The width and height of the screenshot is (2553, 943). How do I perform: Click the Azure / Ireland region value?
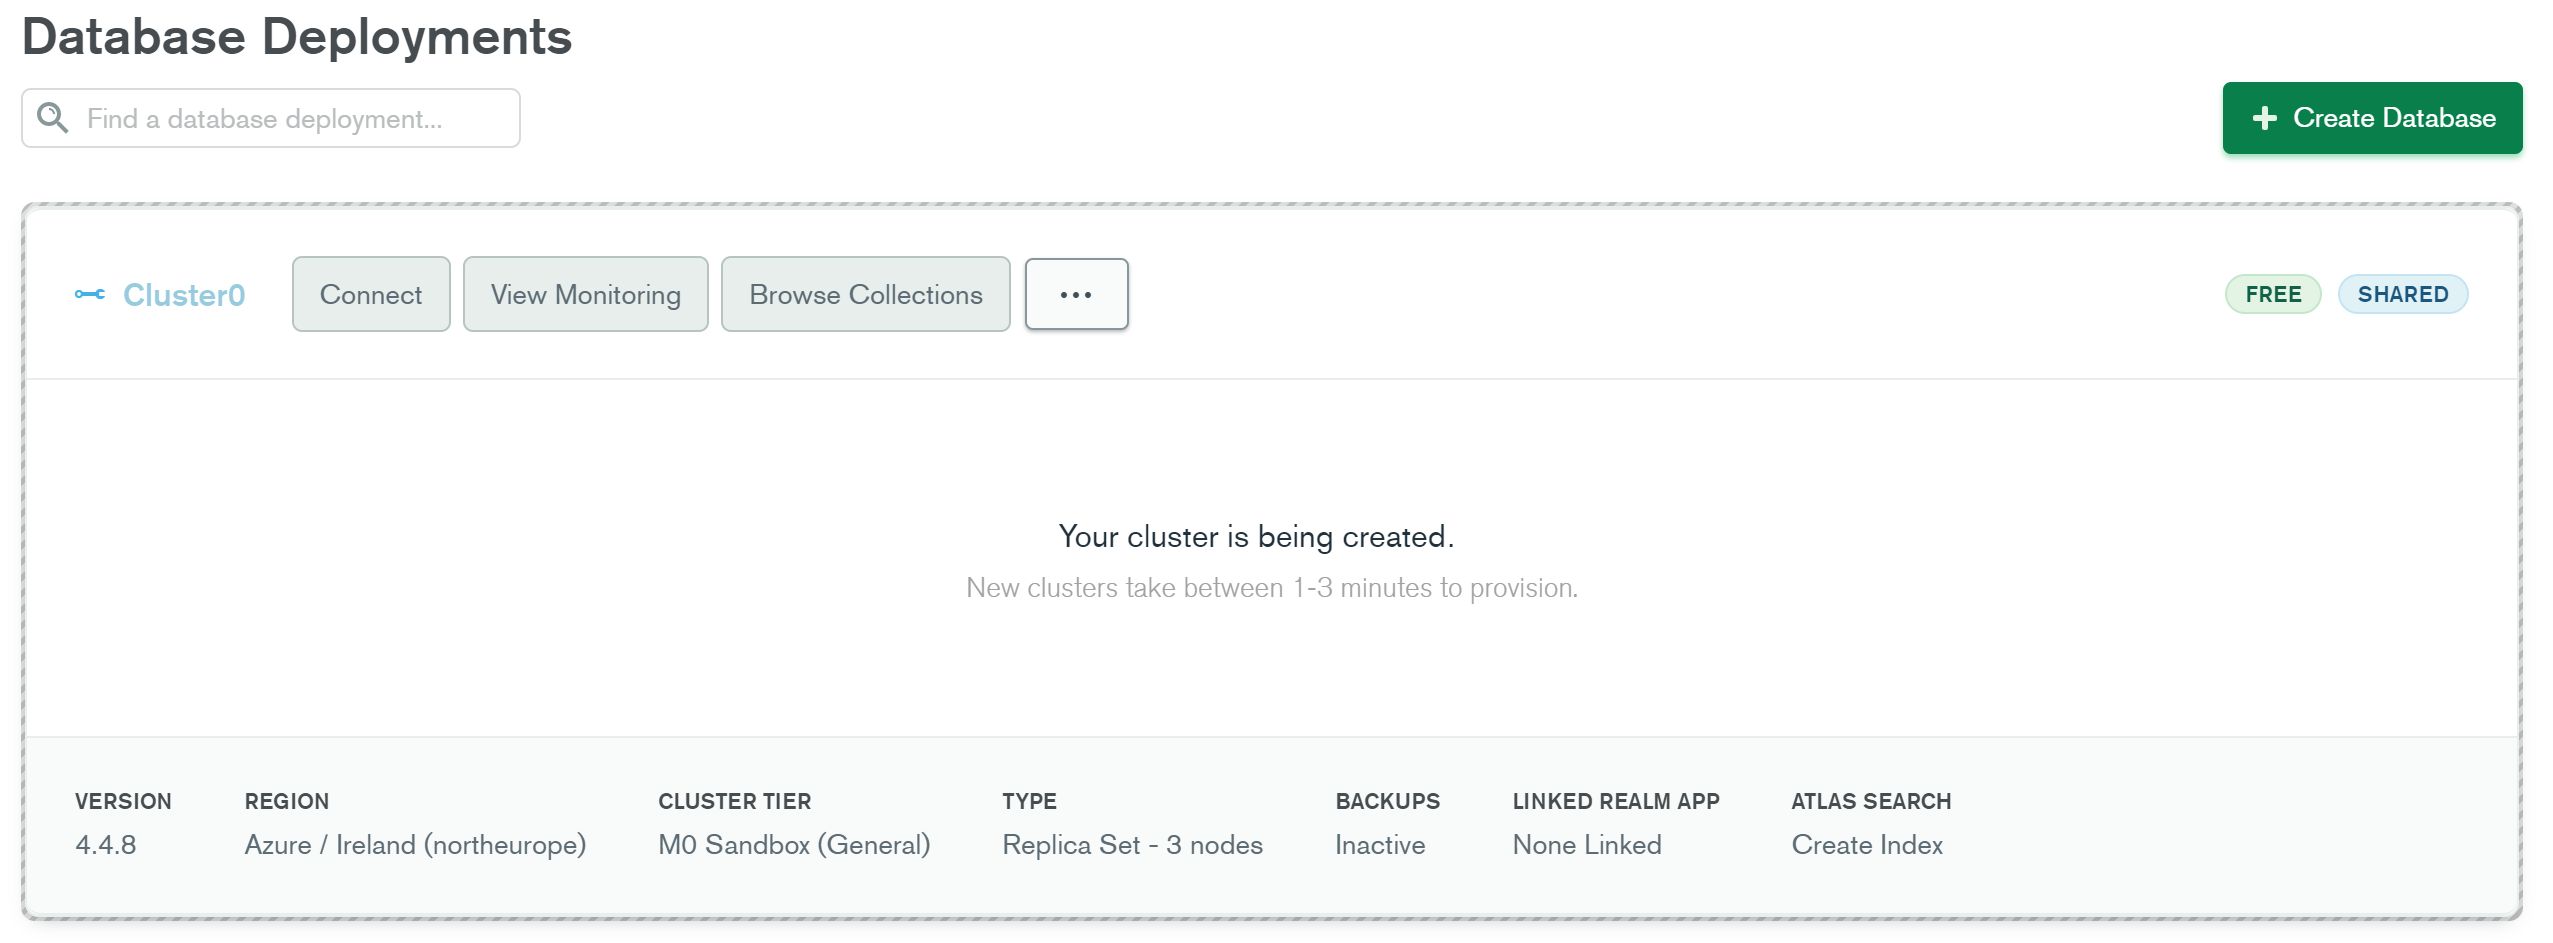tap(415, 845)
